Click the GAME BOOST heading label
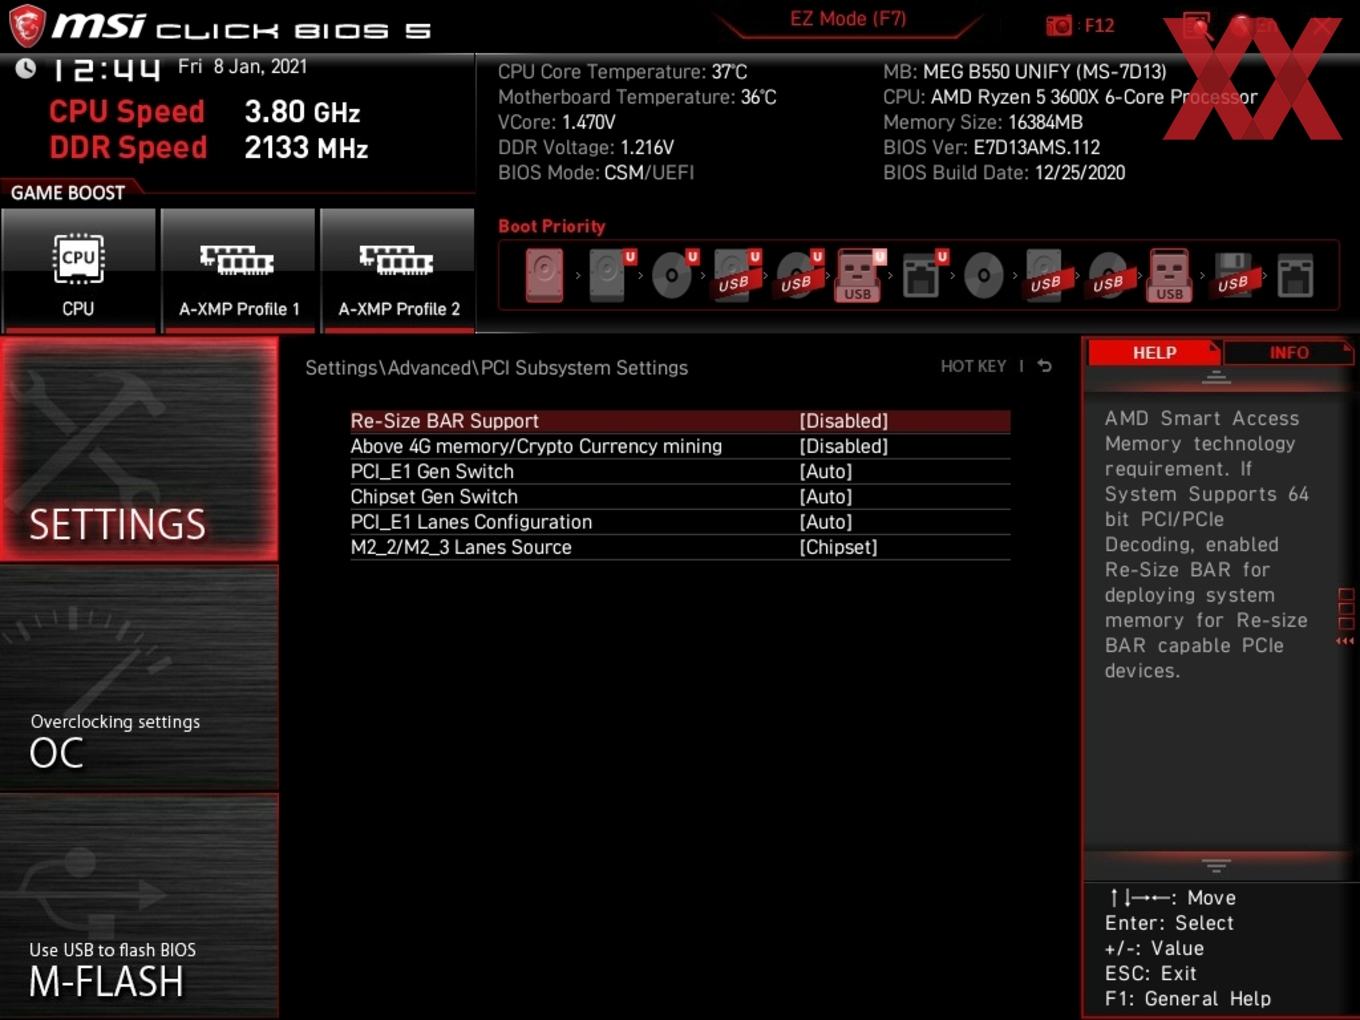Image resolution: width=1360 pixels, height=1020 pixels. [x=68, y=193]
